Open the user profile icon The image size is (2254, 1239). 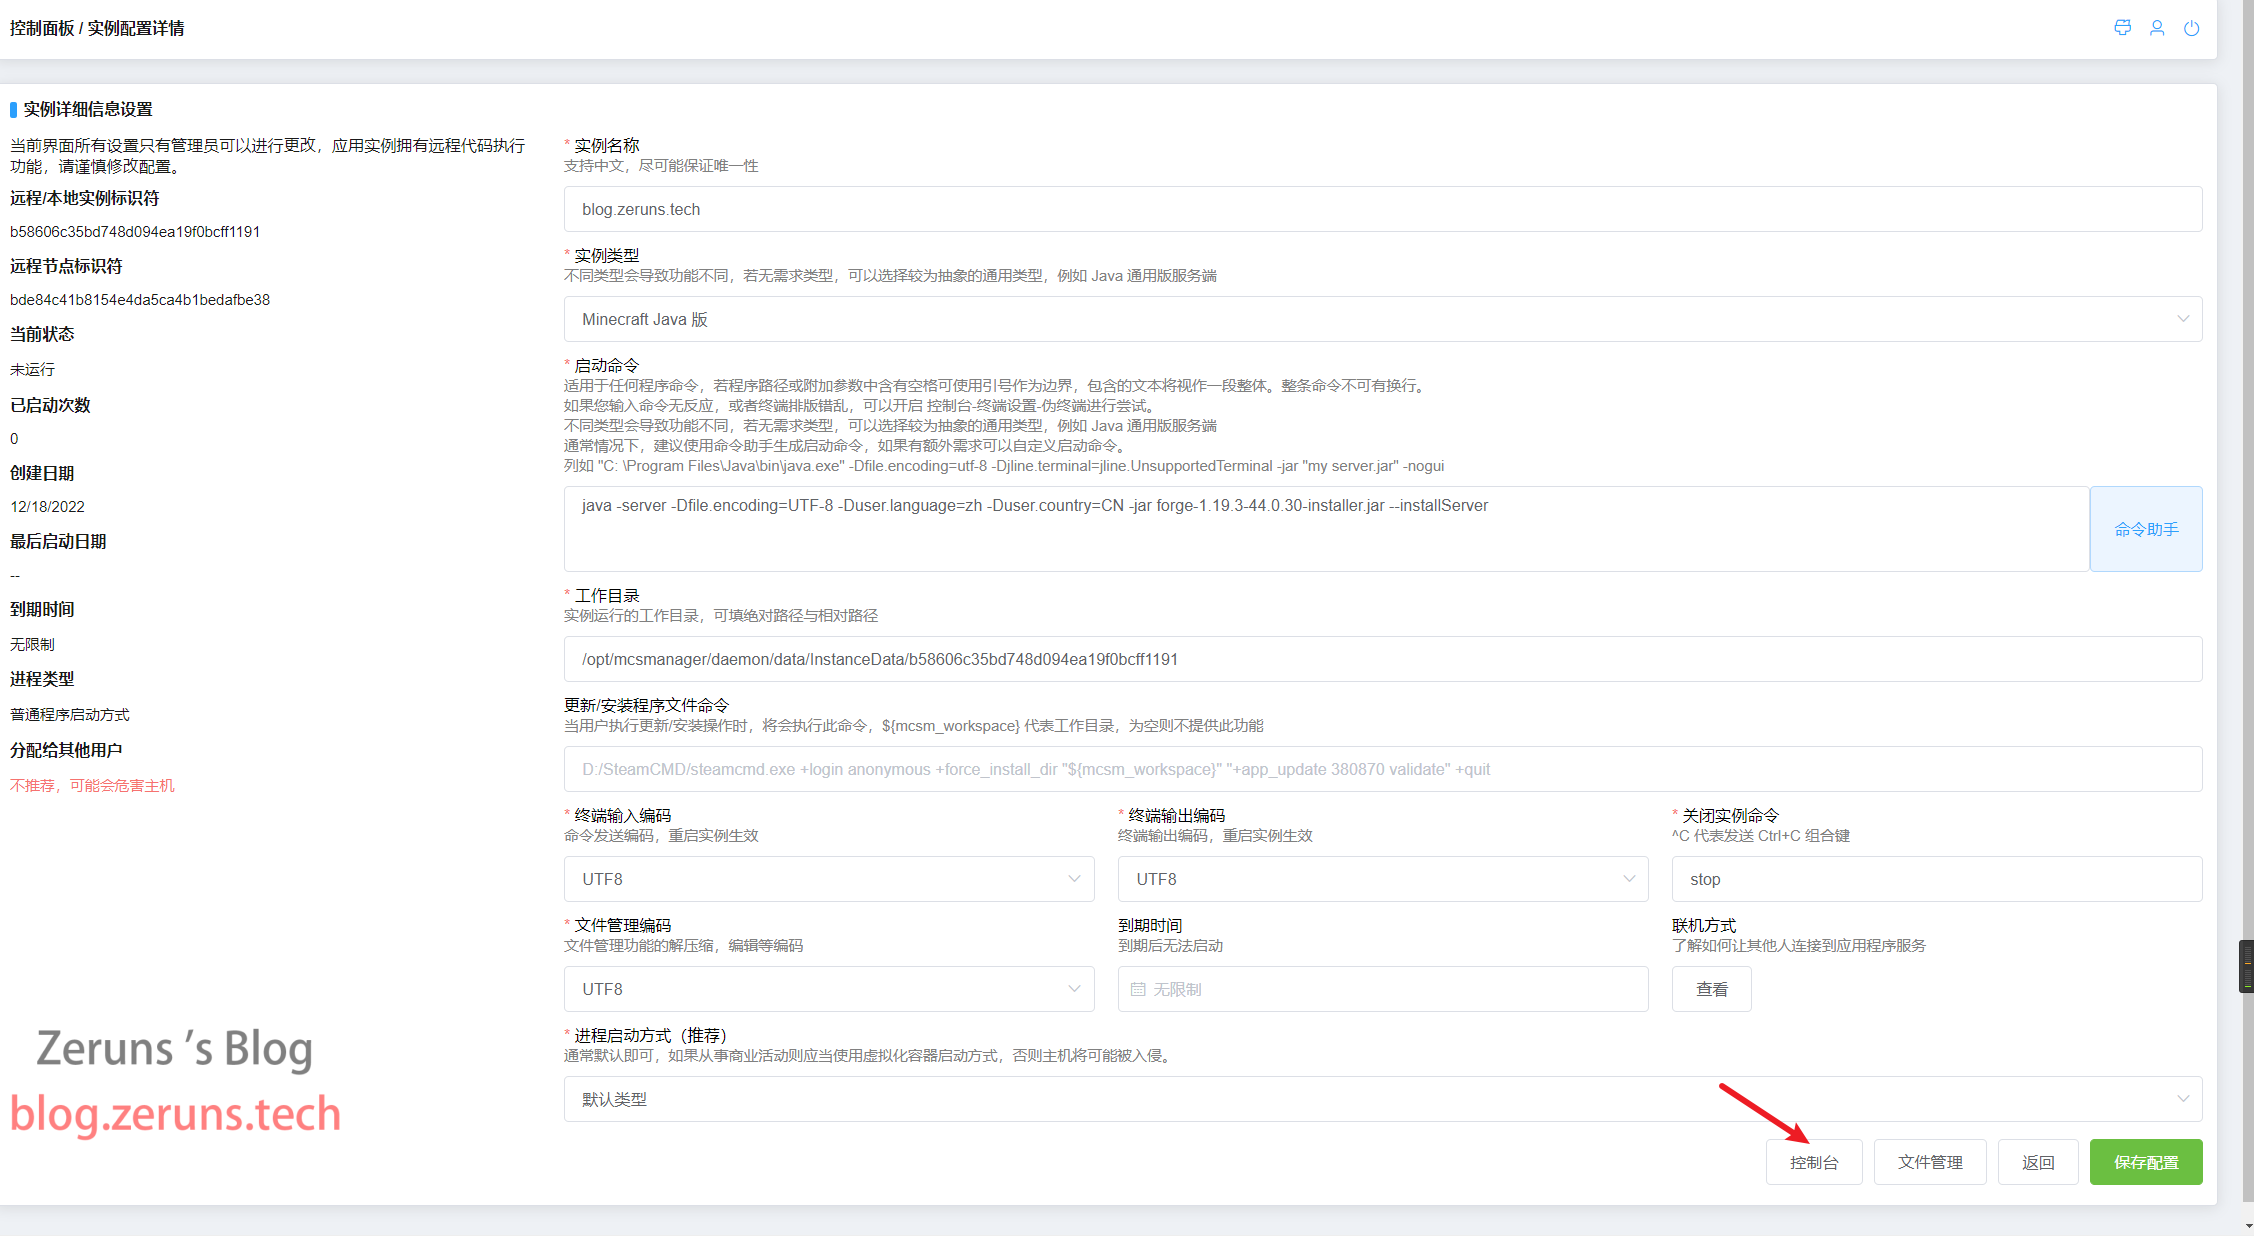[2157, 28]
